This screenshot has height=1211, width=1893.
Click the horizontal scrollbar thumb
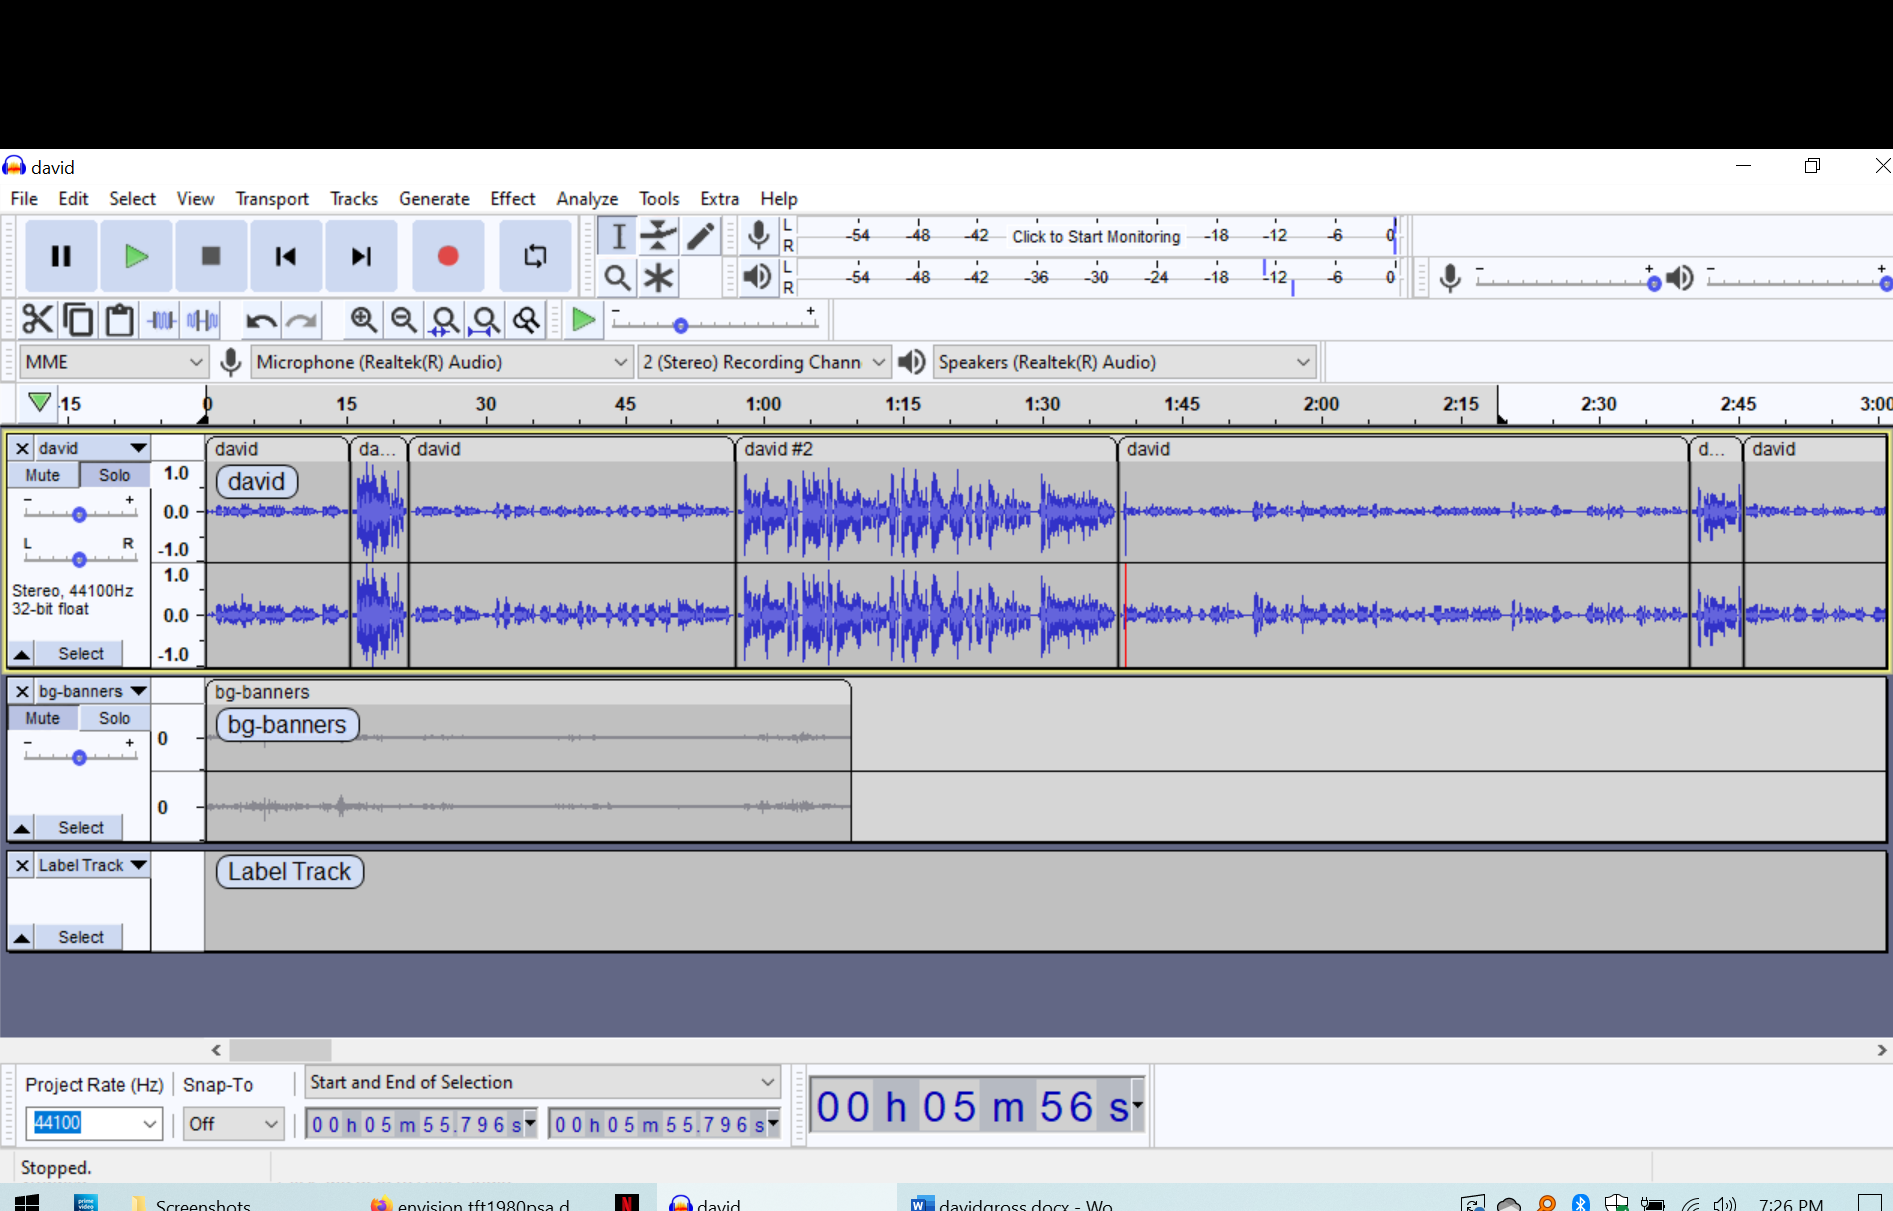coord(280,1050)
